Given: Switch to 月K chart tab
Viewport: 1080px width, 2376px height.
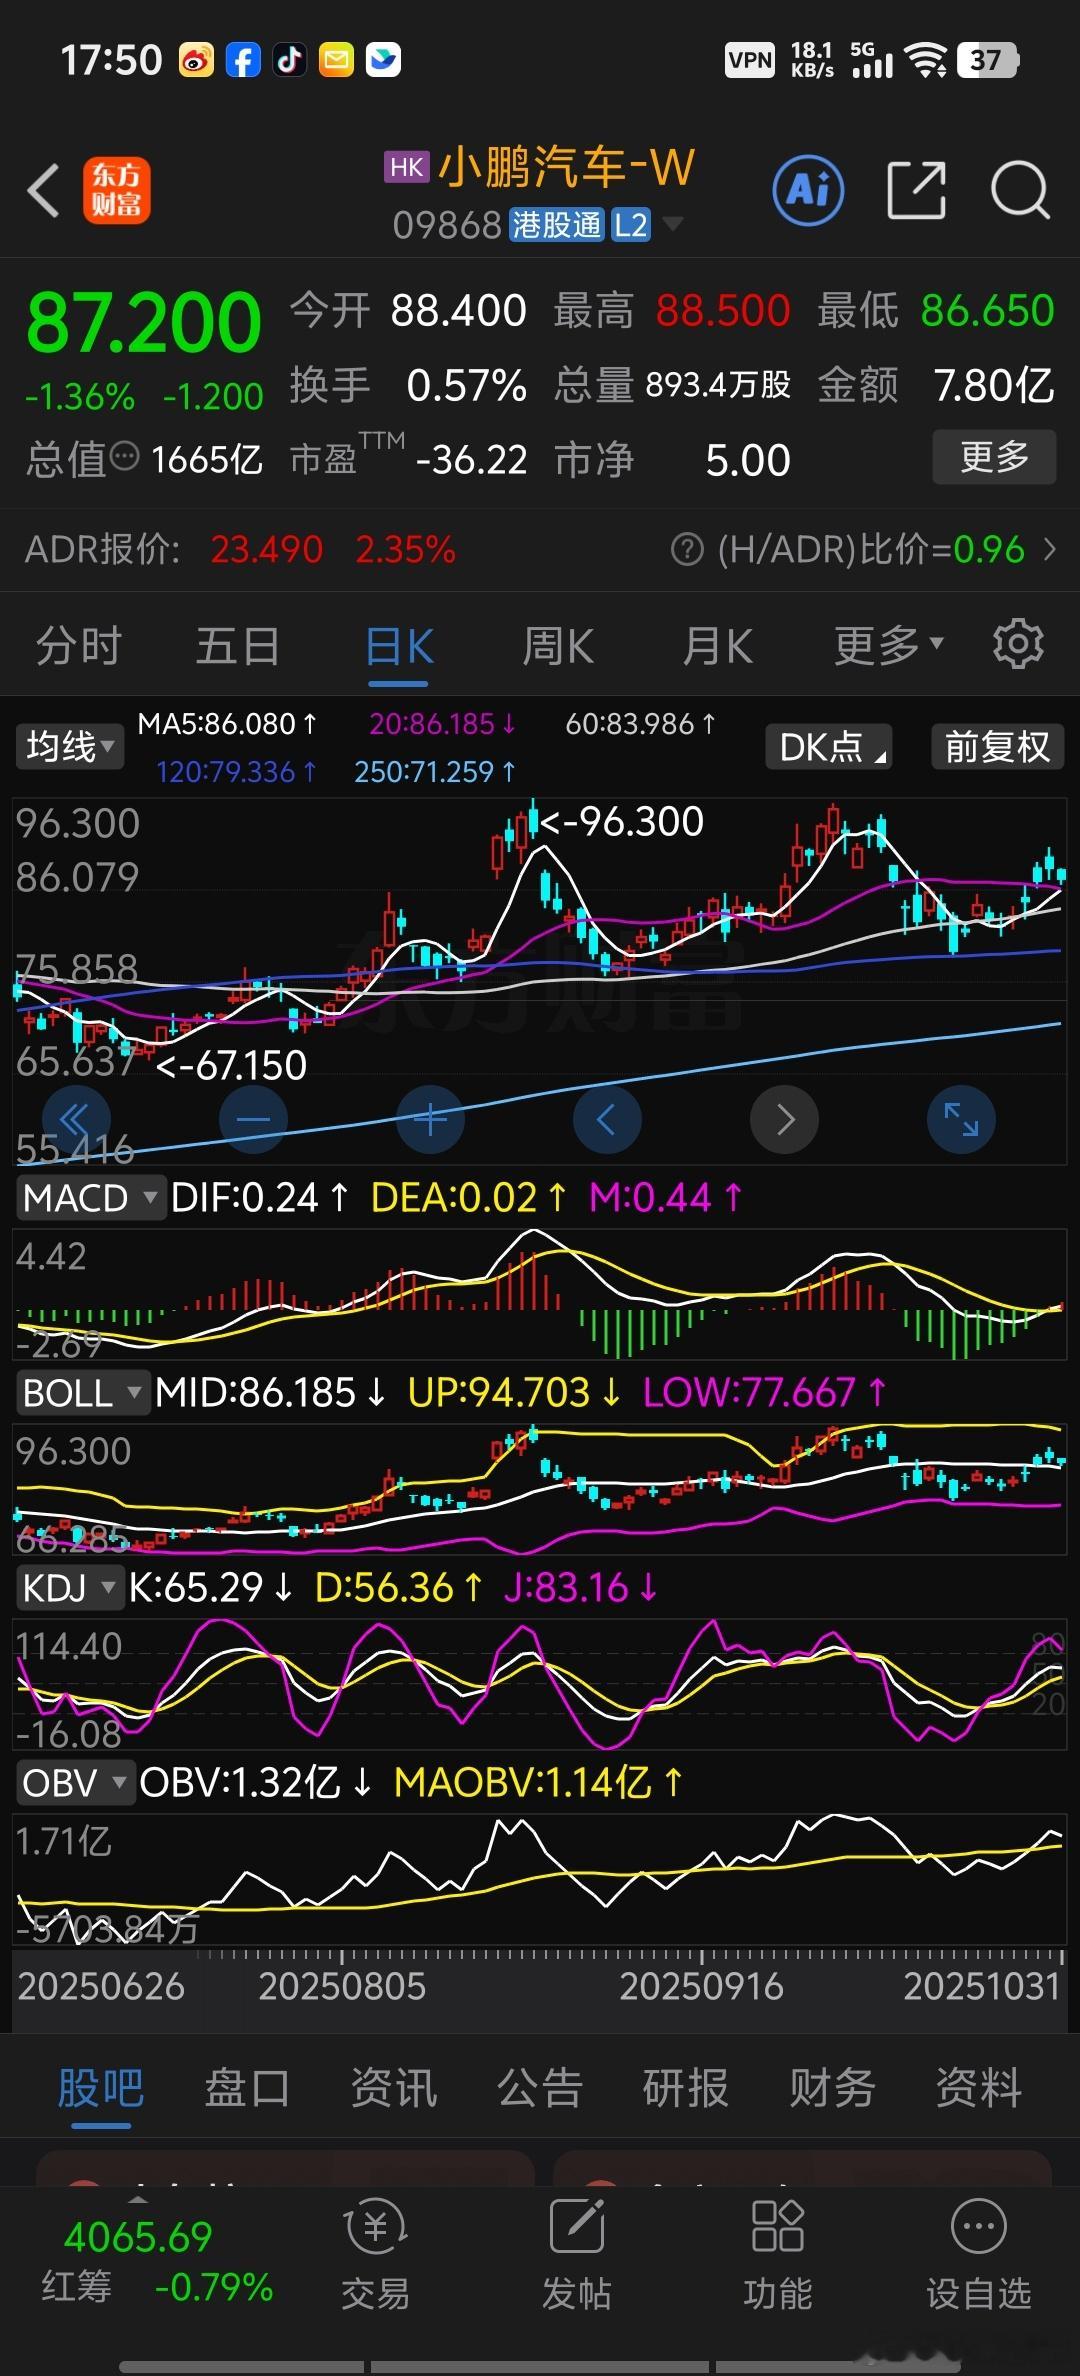Looking at the screenshot, I should pyautogui.click(x=718, y=646).
